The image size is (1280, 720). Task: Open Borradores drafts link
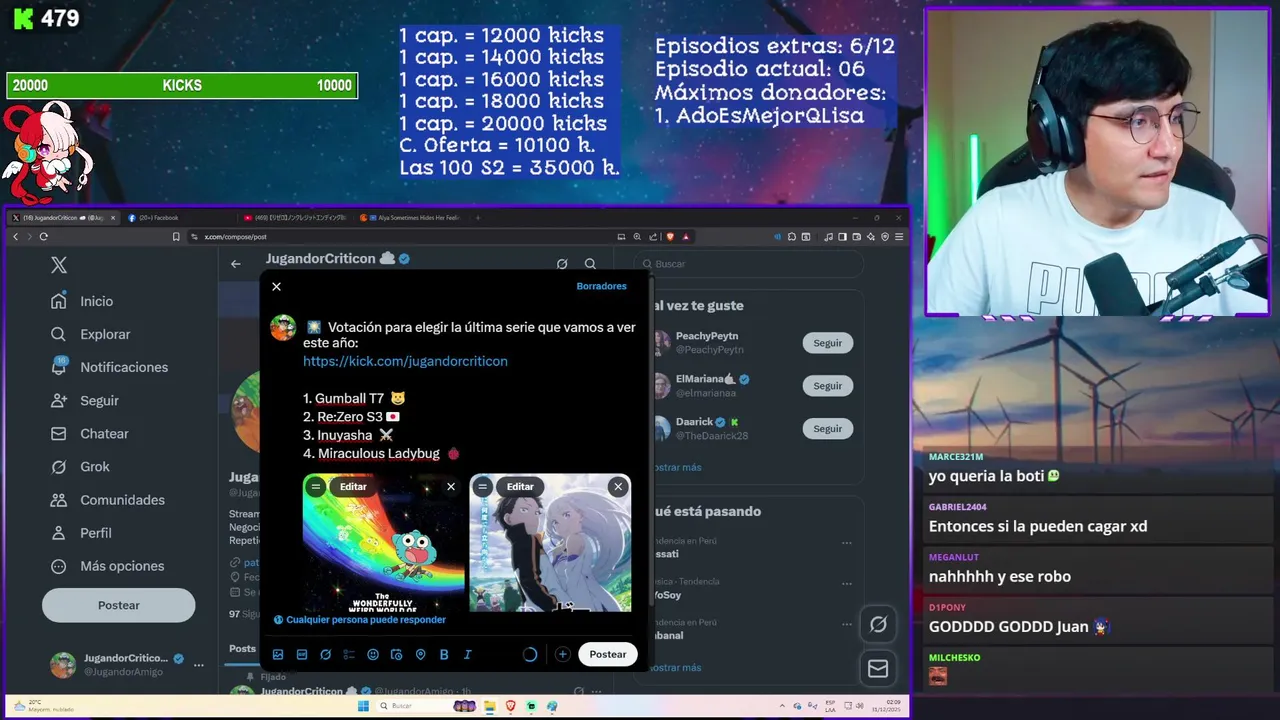click(601, 286)
